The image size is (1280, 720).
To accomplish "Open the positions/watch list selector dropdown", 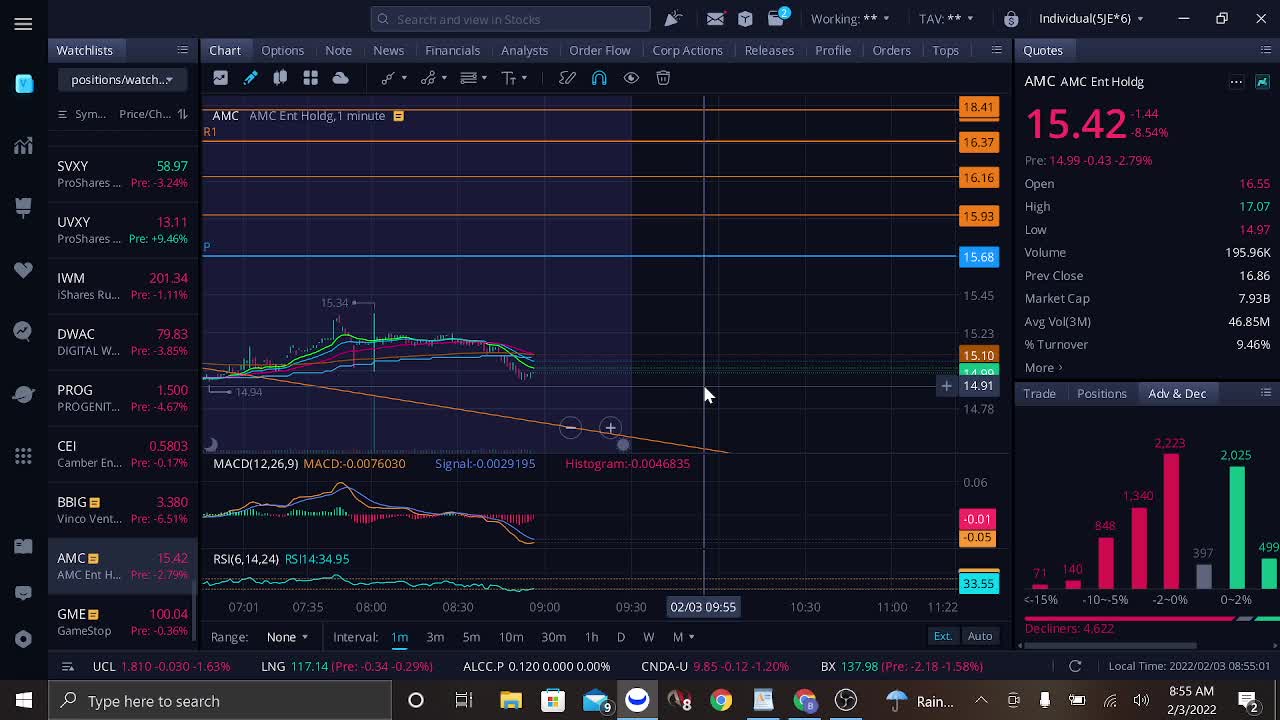I will tap(121, 79).
